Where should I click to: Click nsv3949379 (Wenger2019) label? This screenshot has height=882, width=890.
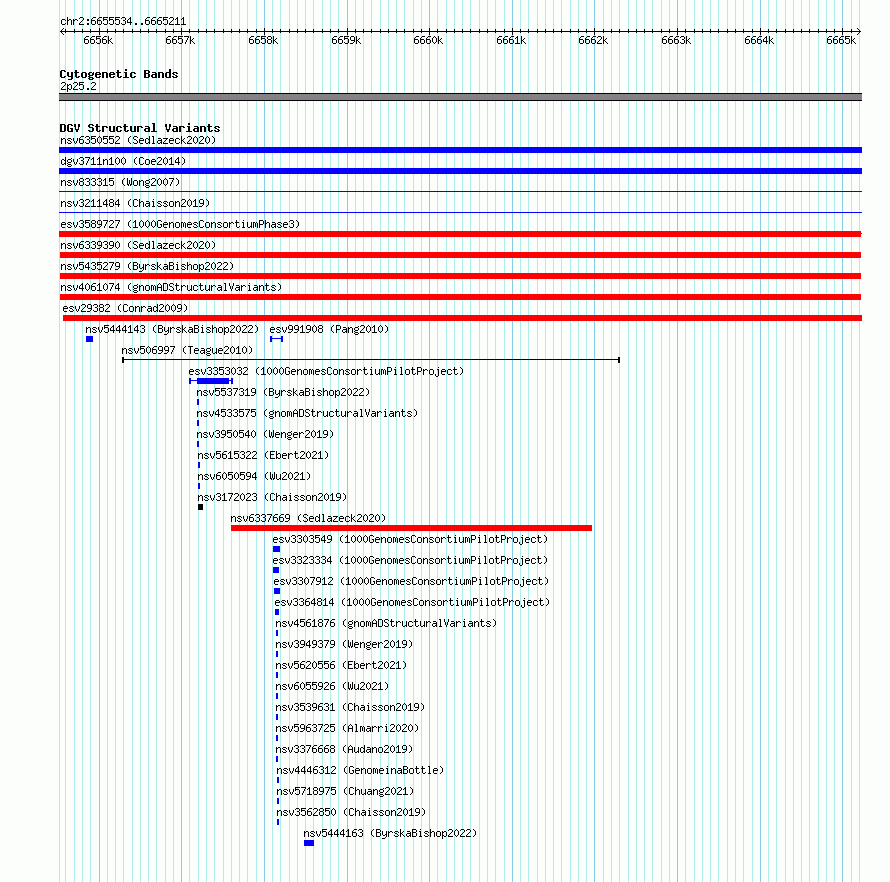click(x=344, y=644)
